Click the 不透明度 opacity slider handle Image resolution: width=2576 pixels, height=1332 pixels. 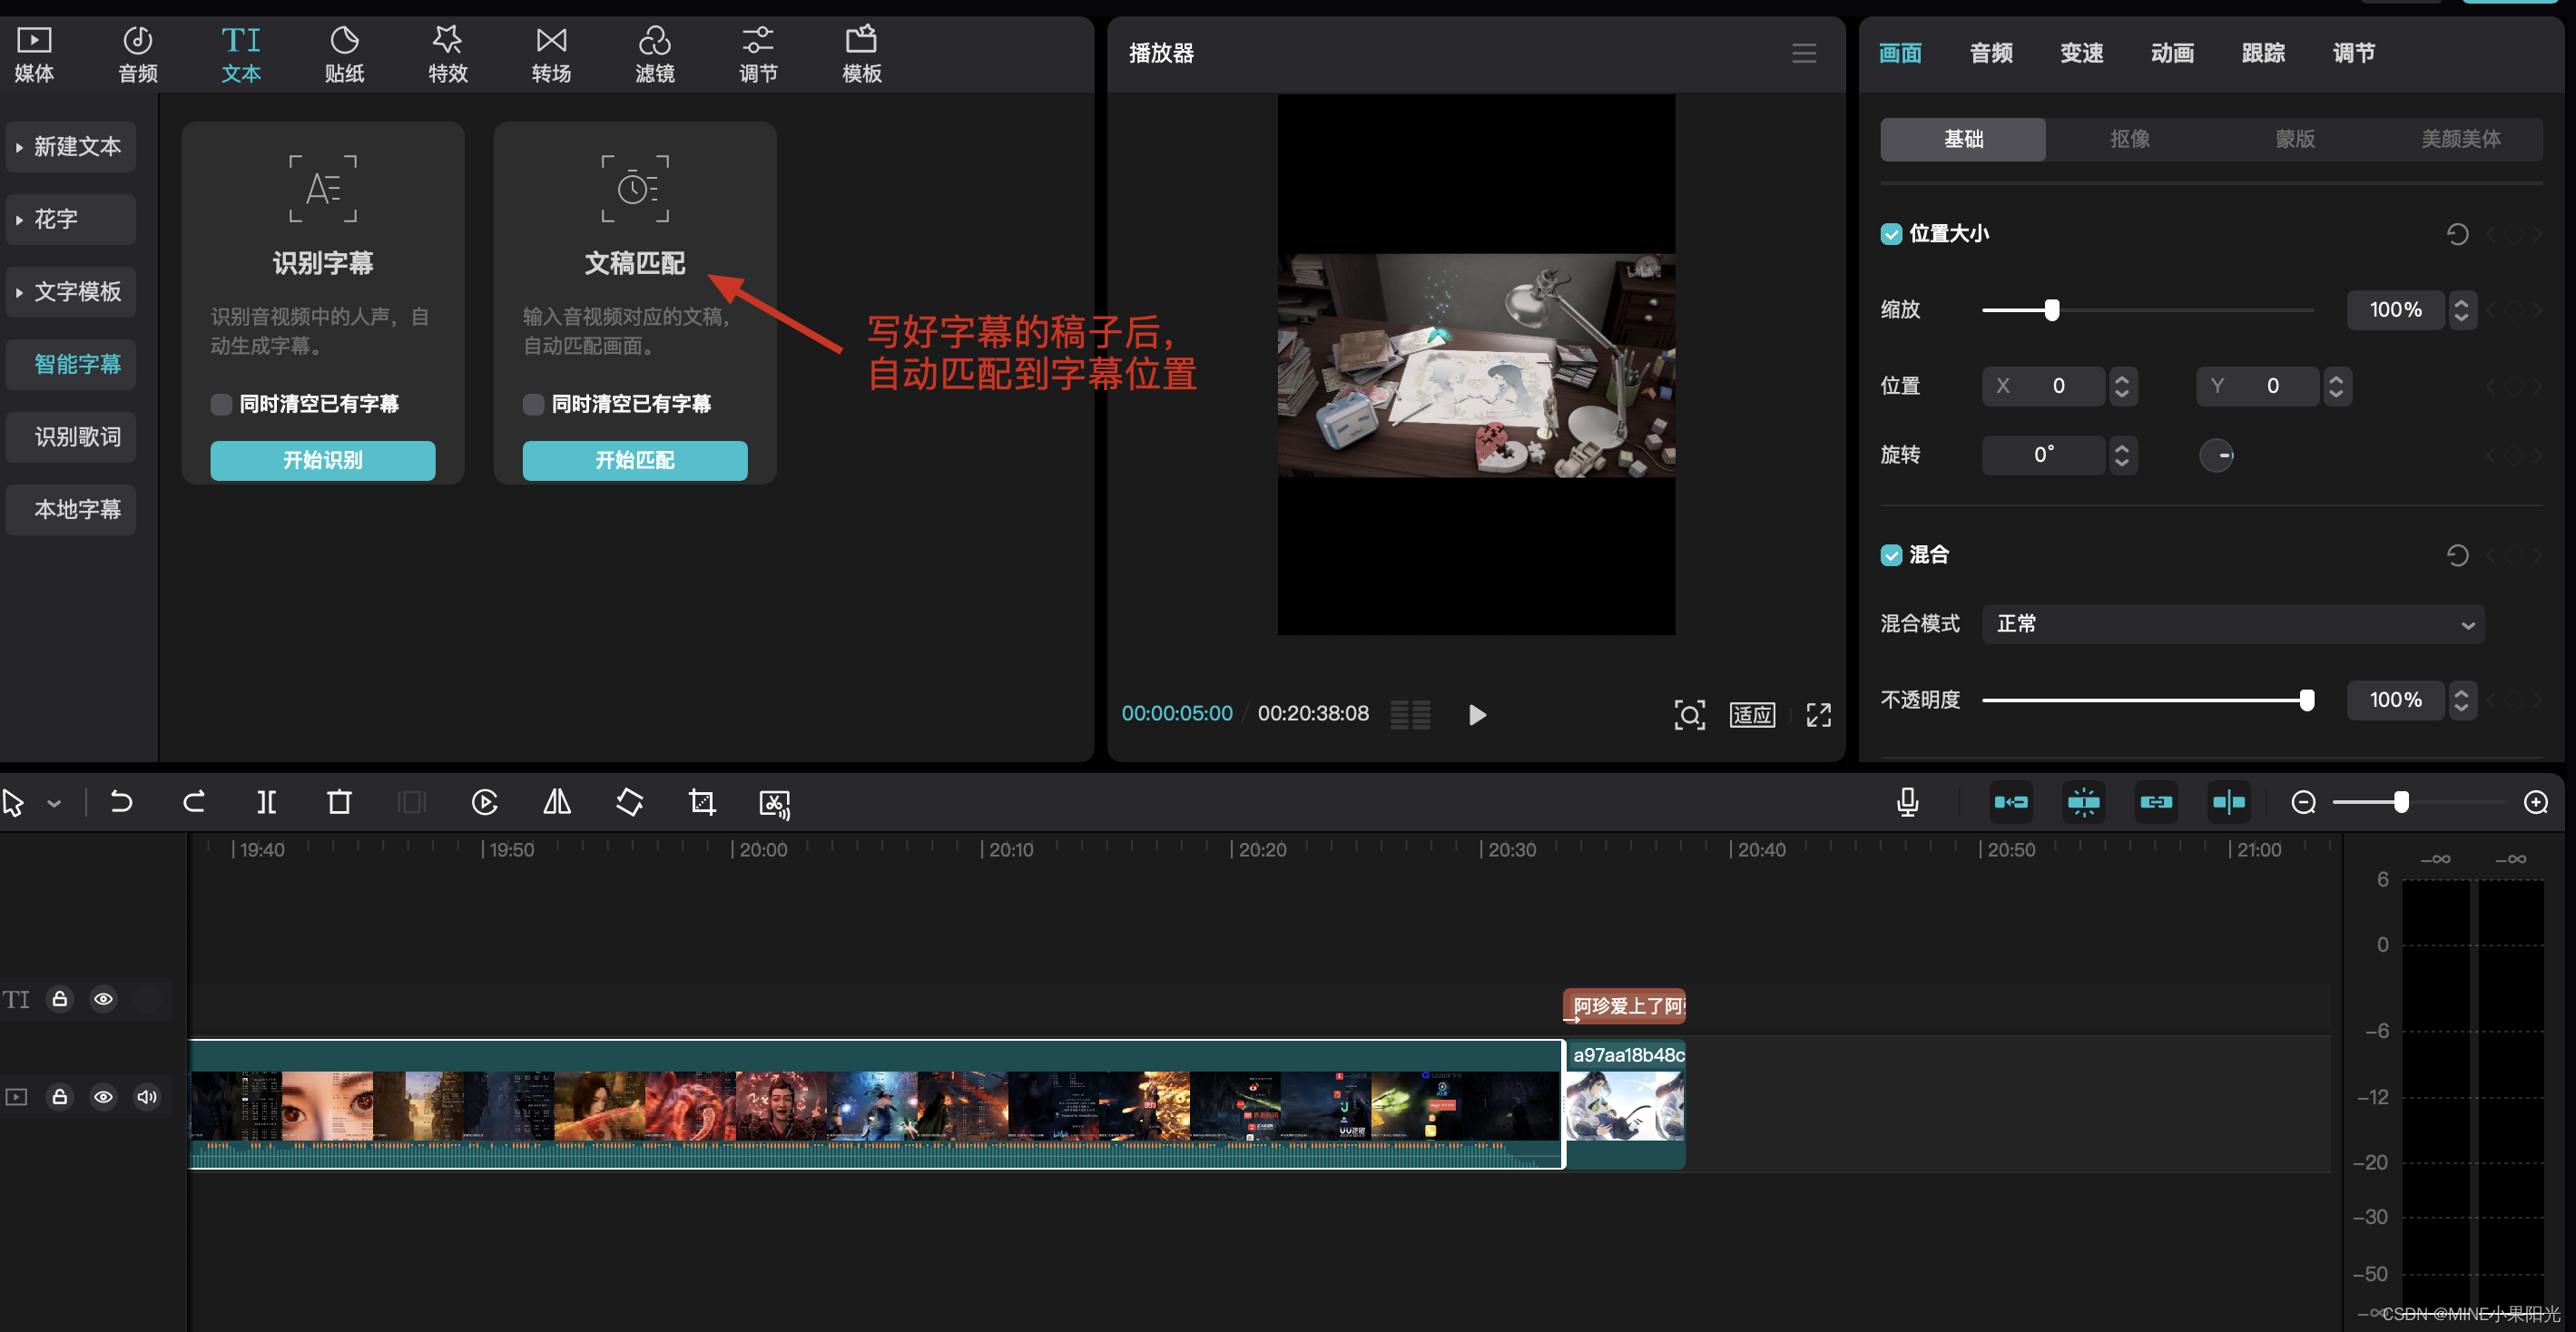pyautogui.click(x=2306, y=700)
